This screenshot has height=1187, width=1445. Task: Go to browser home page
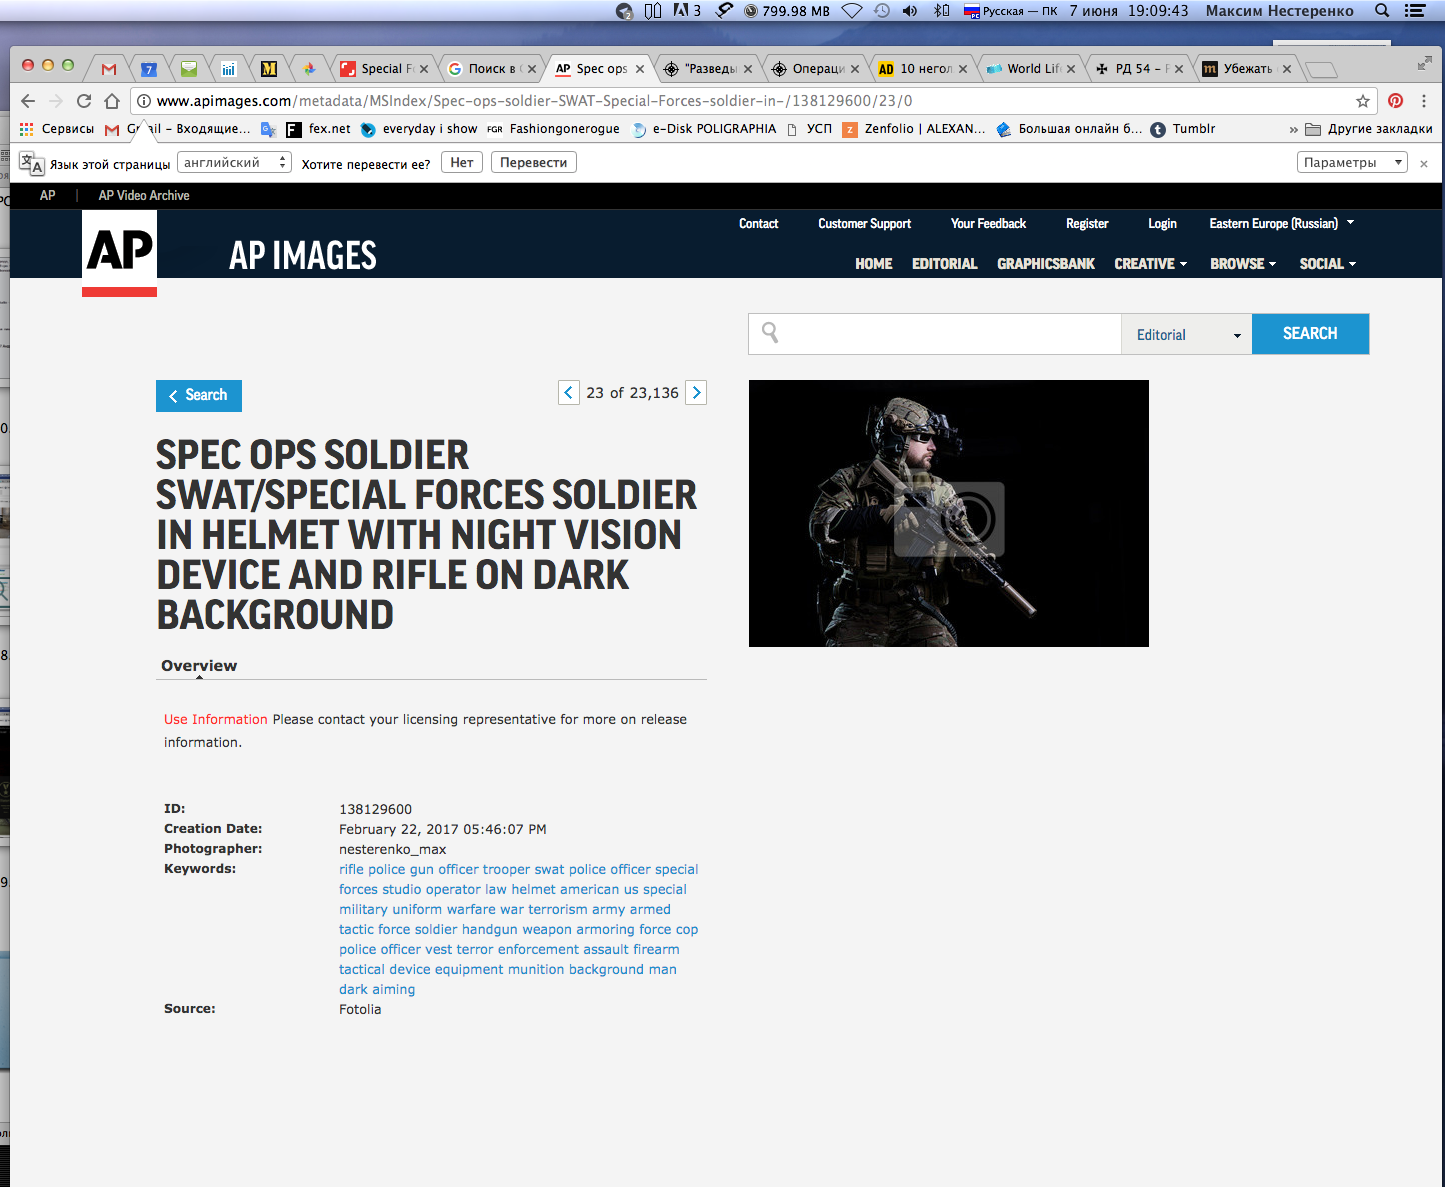[x=112, y=101]
